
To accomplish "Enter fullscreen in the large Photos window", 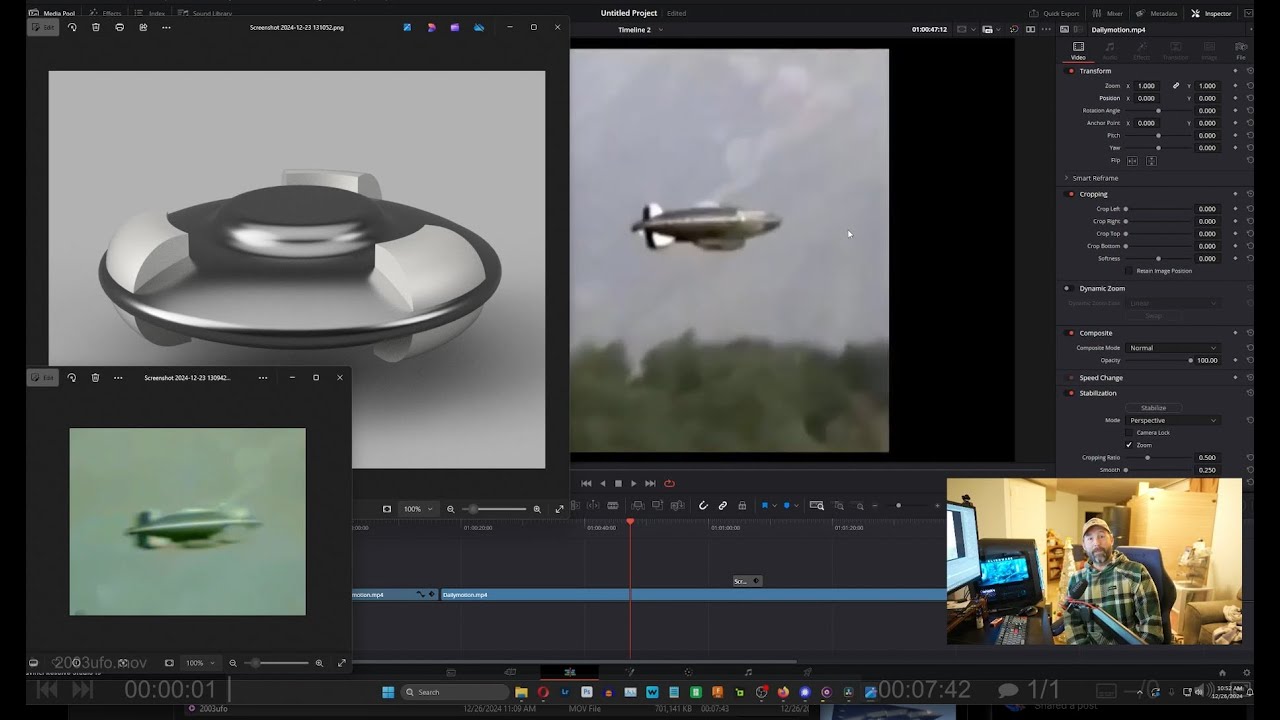I will coord(559,509).
